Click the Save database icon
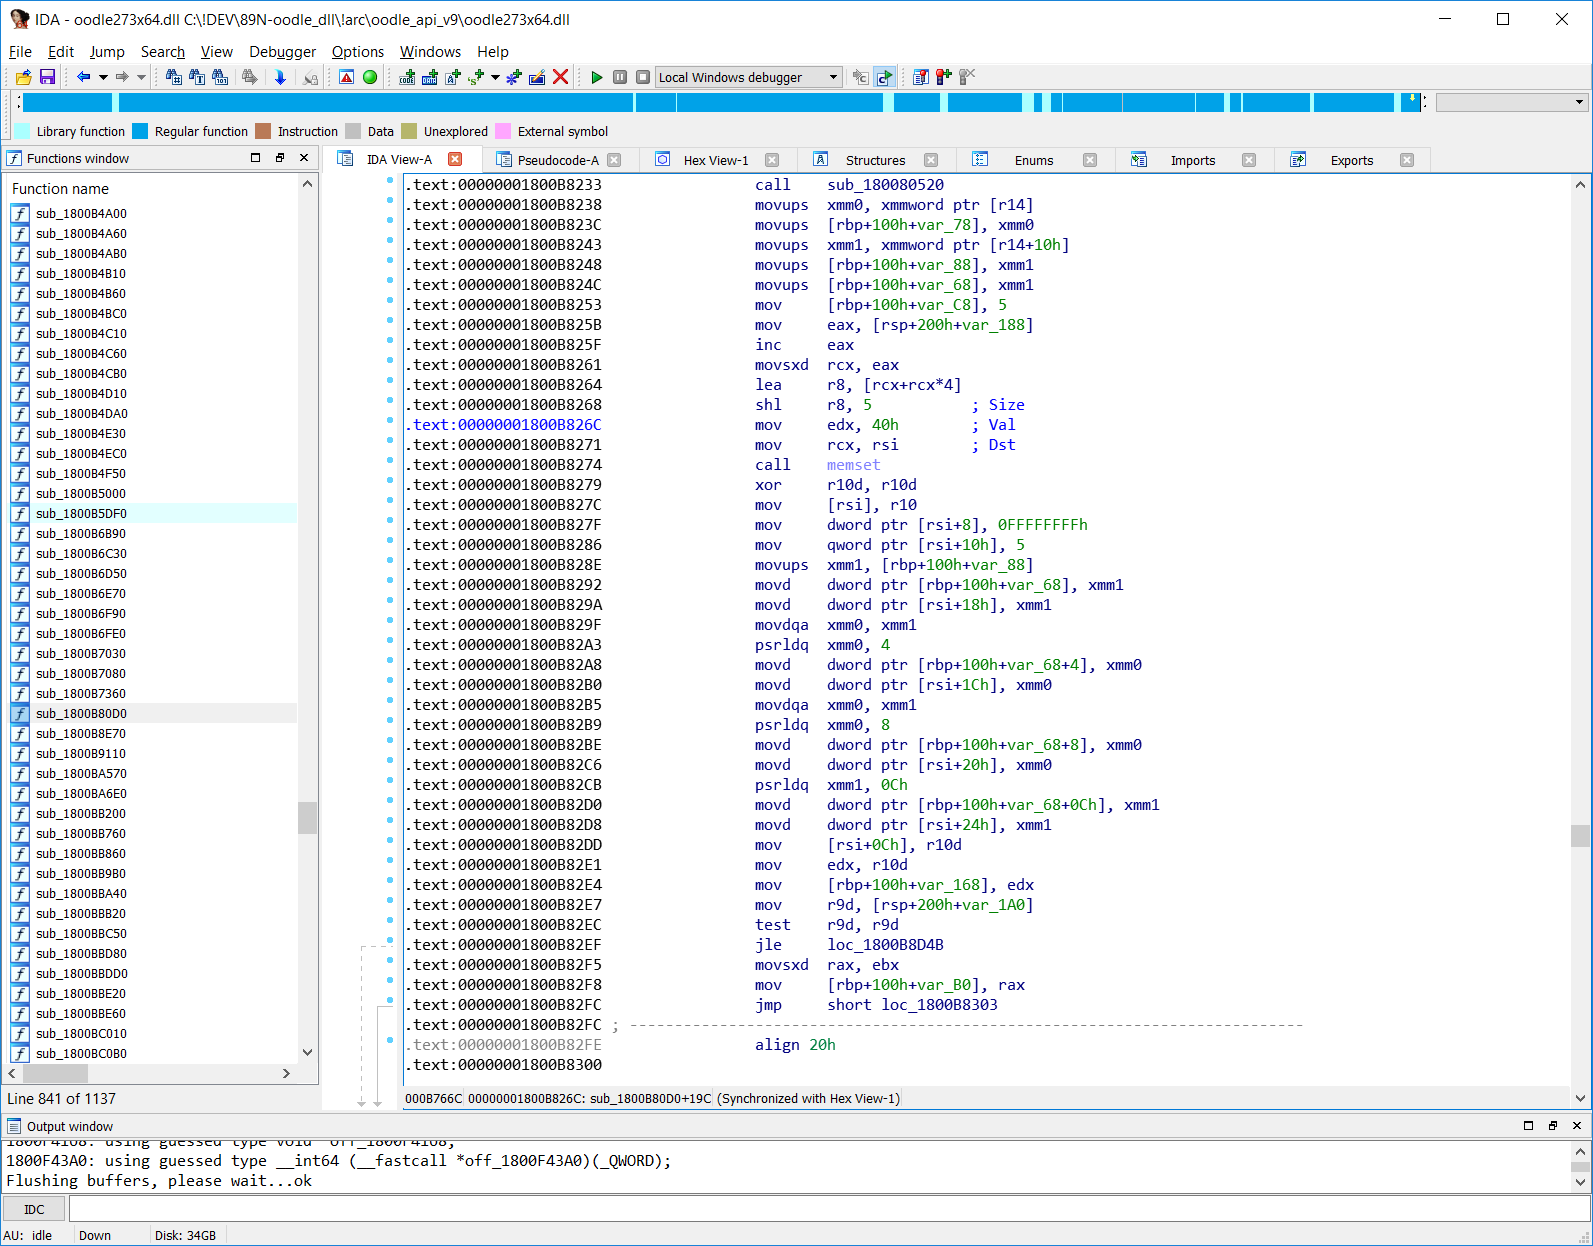Viewport: 1593px width, 1246px height. click(x=47, y=77)
